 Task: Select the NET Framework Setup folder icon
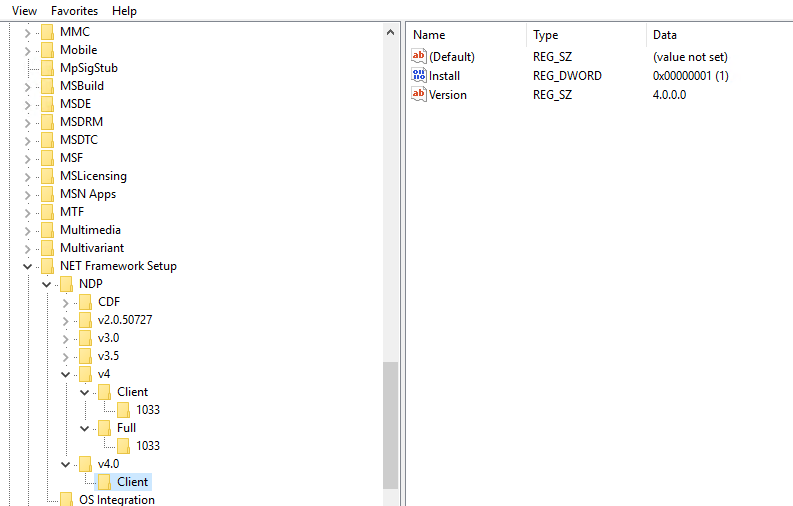click(48, 266)
